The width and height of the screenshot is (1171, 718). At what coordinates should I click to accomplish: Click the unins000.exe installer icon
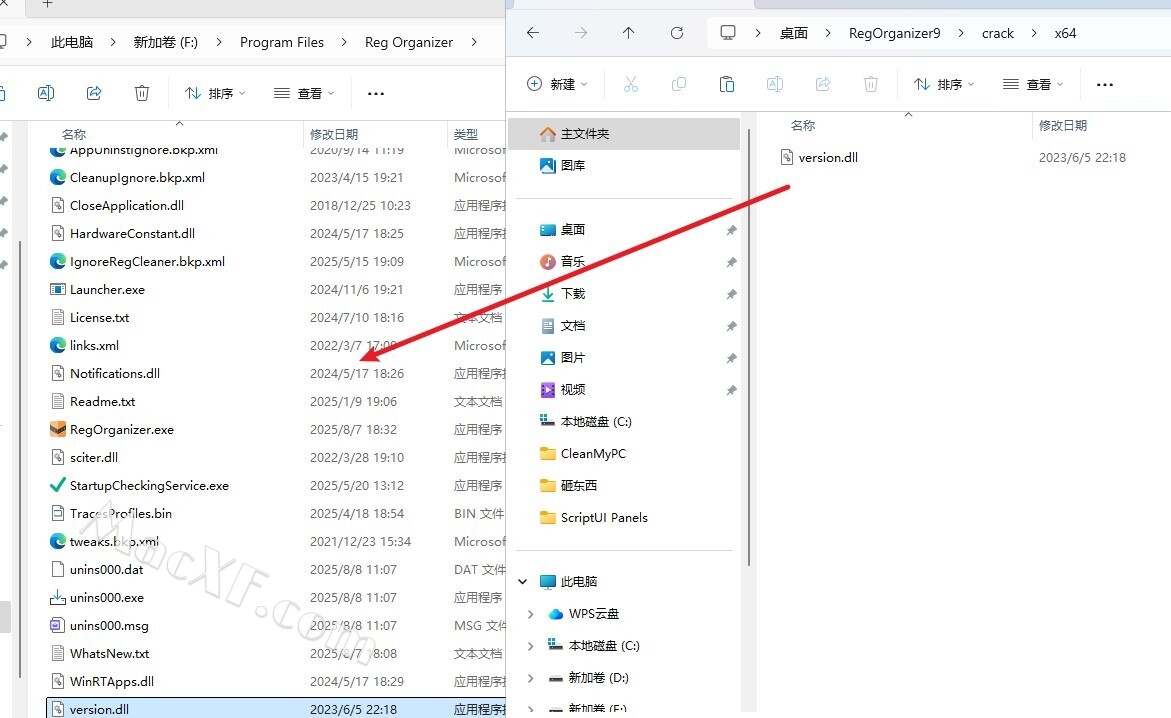tap(58, 597)
